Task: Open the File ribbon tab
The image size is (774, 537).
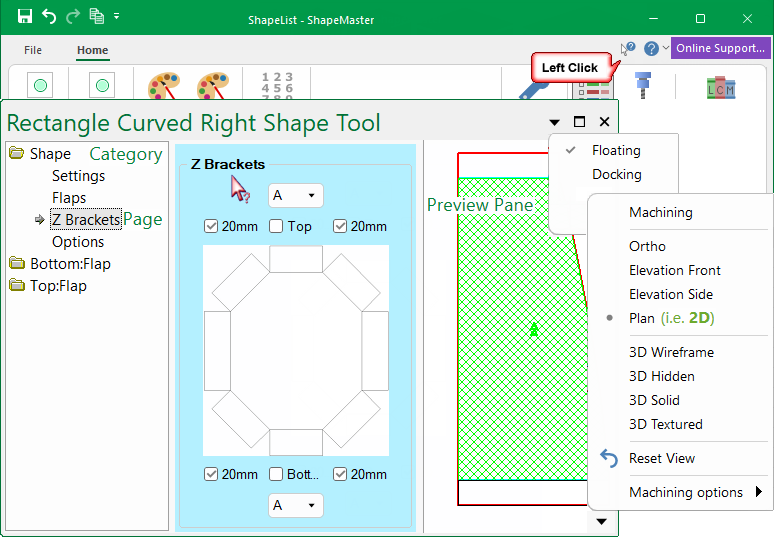Action: tap(33, 50)
